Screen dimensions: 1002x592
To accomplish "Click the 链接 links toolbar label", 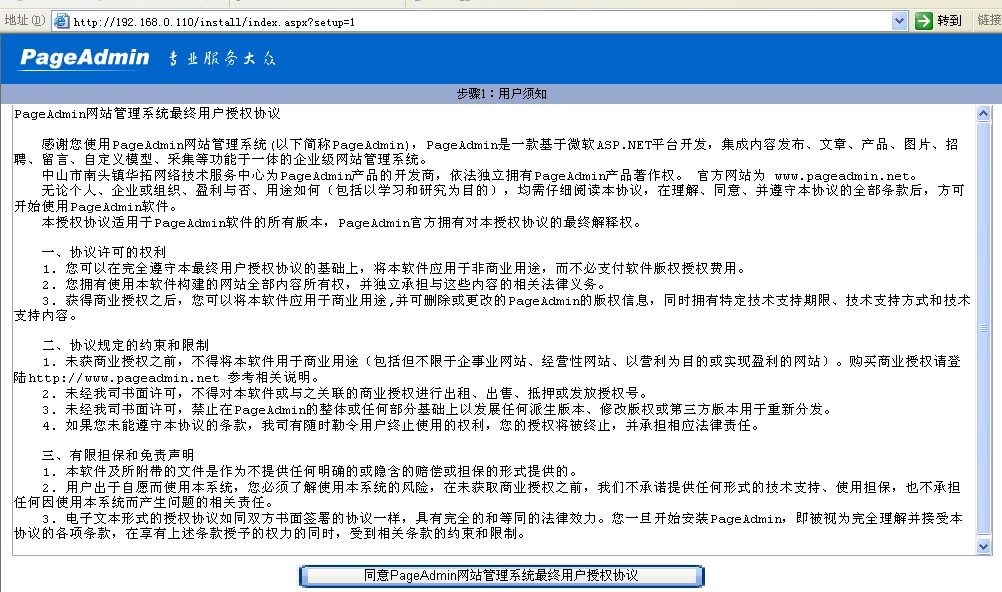I will (987, 21).
